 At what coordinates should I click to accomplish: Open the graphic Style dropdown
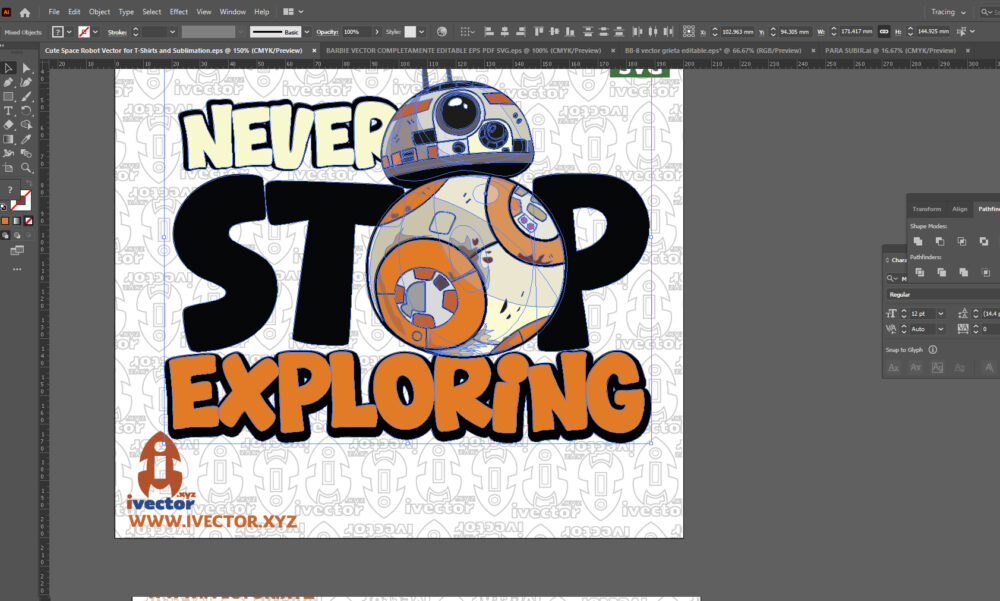coord(421,32)
